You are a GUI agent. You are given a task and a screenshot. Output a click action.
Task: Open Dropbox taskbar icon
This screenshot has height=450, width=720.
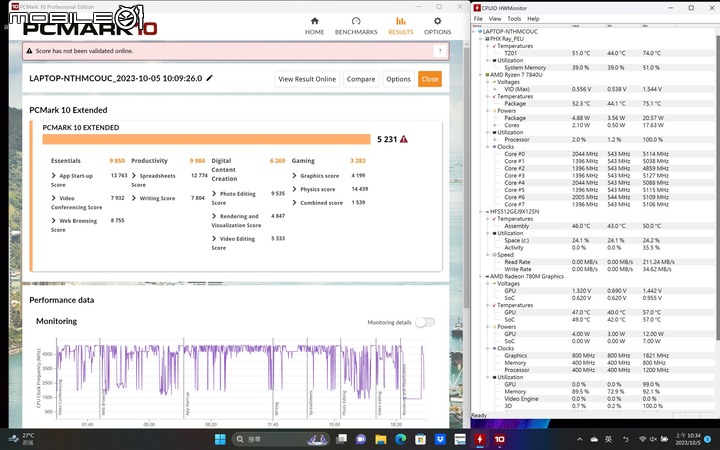pyautogui.click(x=440, y=439)
